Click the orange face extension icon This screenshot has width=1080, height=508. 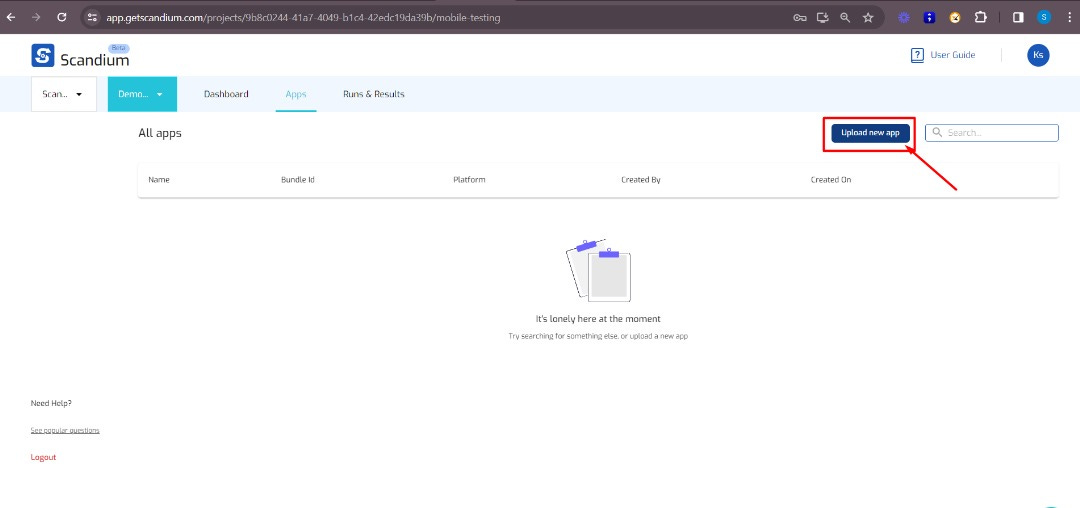tap(955, 18)
